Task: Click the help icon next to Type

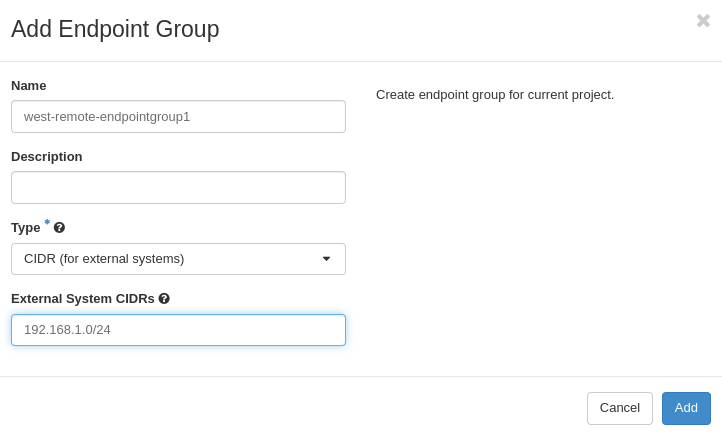Action: point(59,228)
